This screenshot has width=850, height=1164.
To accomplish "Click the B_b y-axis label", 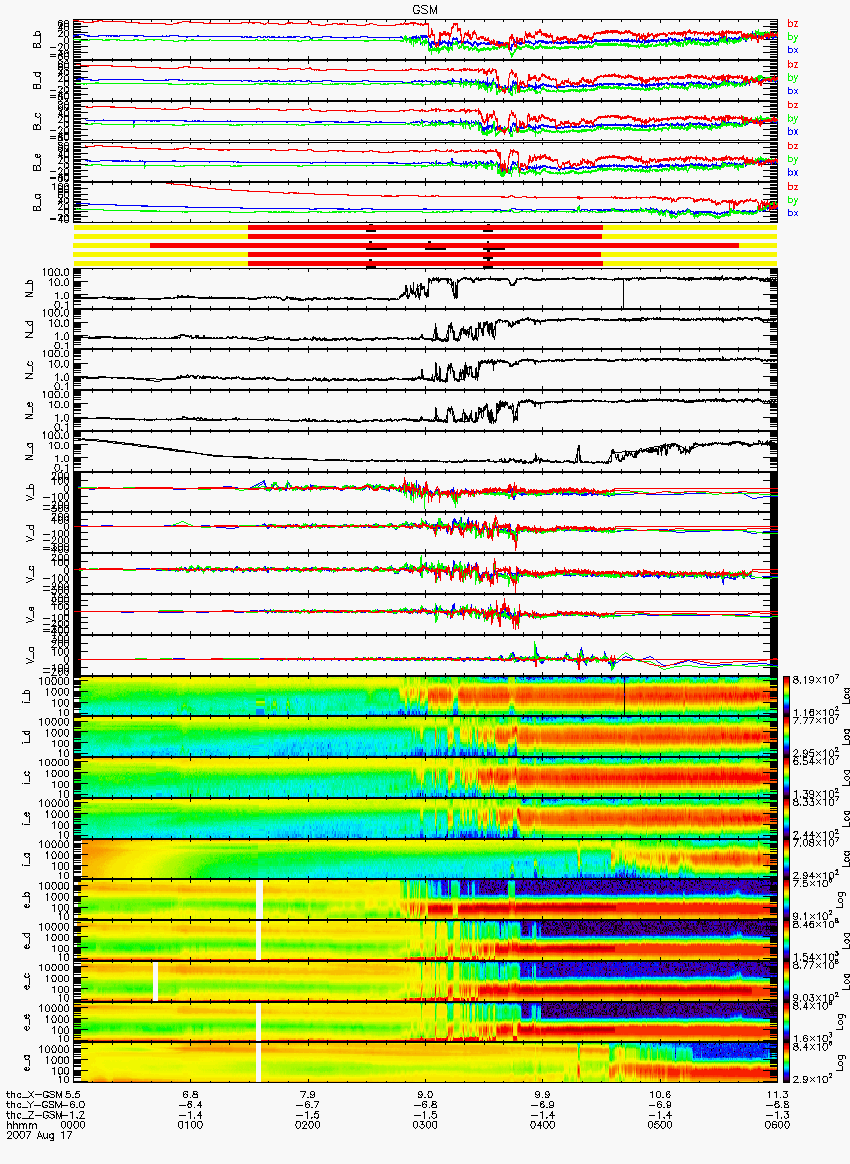I will [37, 40].
